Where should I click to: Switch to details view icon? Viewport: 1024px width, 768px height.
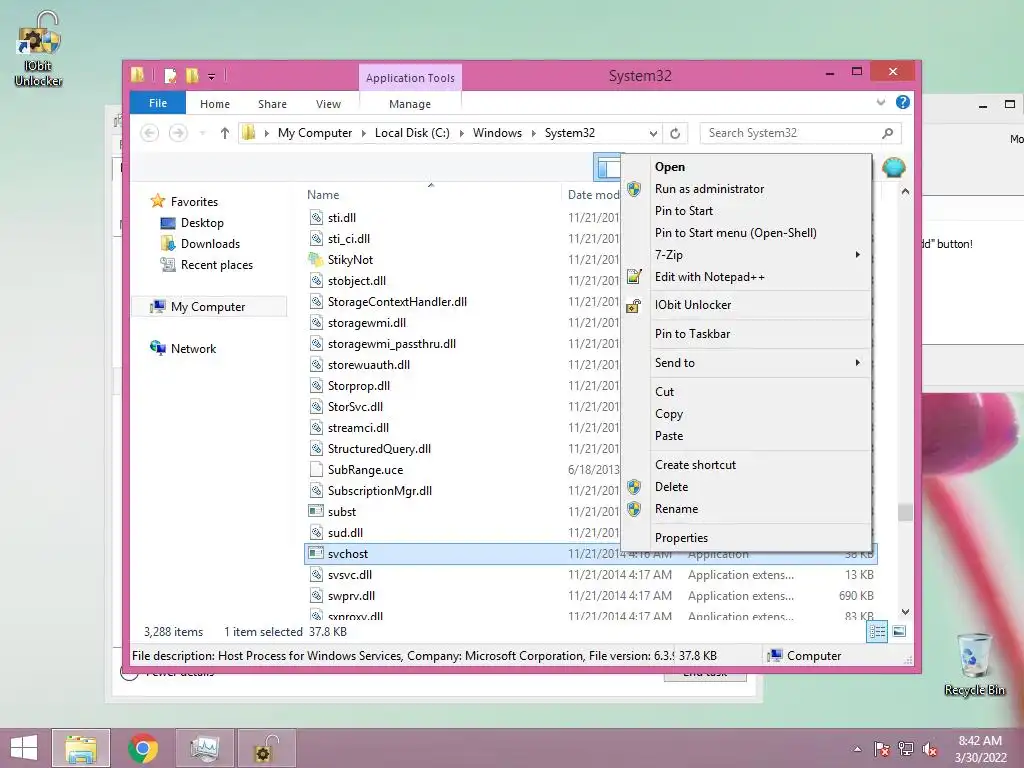pos(877,632)
